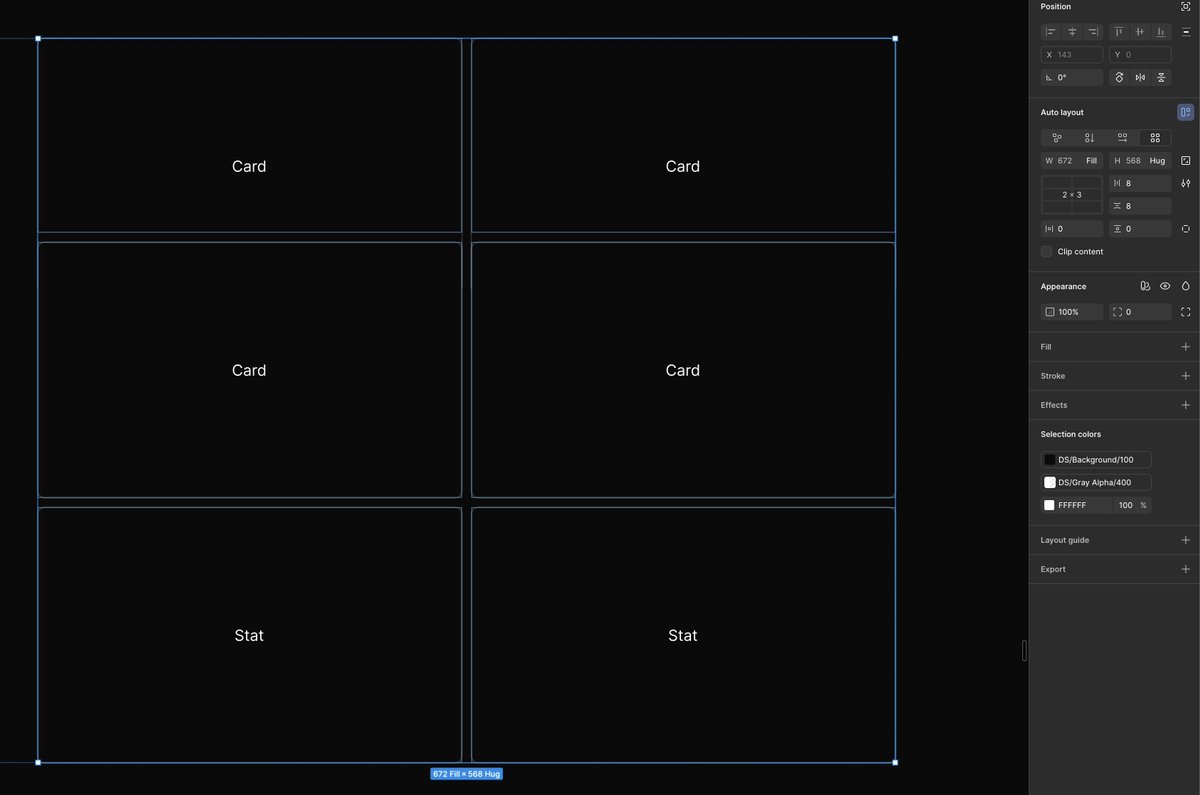The height and width of the screenshot is (795, 1200).
Task: Click the focus frame icon beside Position
Action: (1186, 7)
